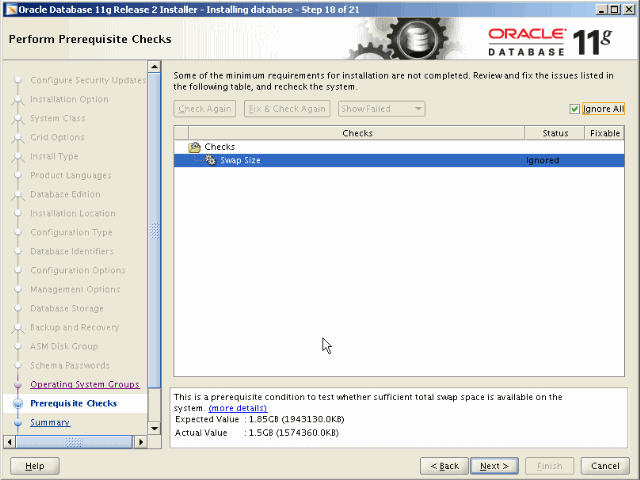Open the more details link
The image size is (640, 480).
[238, 408]
